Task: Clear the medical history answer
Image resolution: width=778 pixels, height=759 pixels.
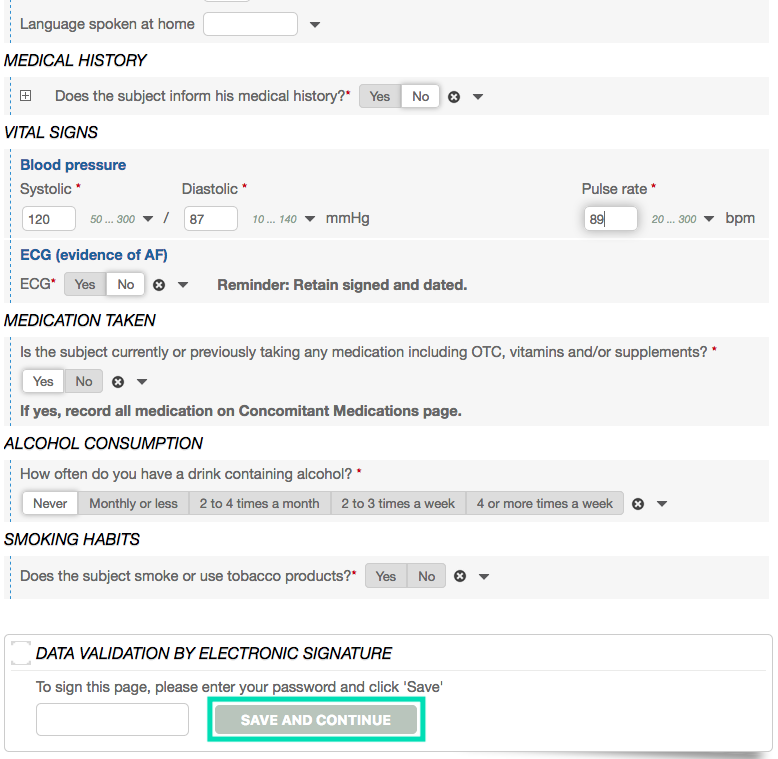Action: click(454, 97)
